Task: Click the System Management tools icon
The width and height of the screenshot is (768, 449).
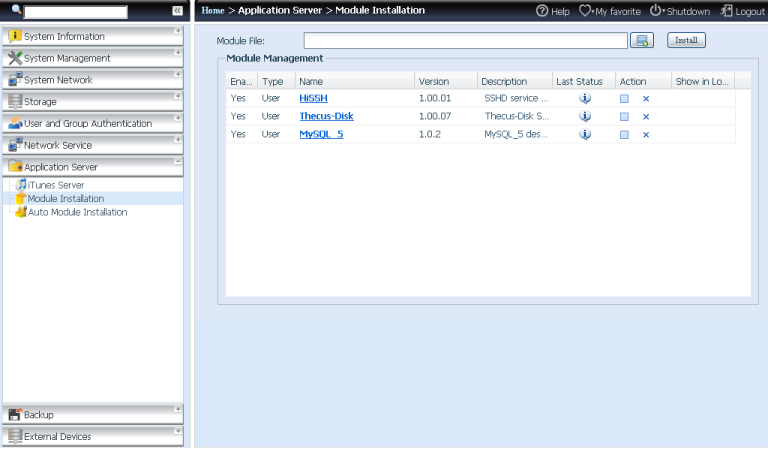Action: click(x=15, y=58)
